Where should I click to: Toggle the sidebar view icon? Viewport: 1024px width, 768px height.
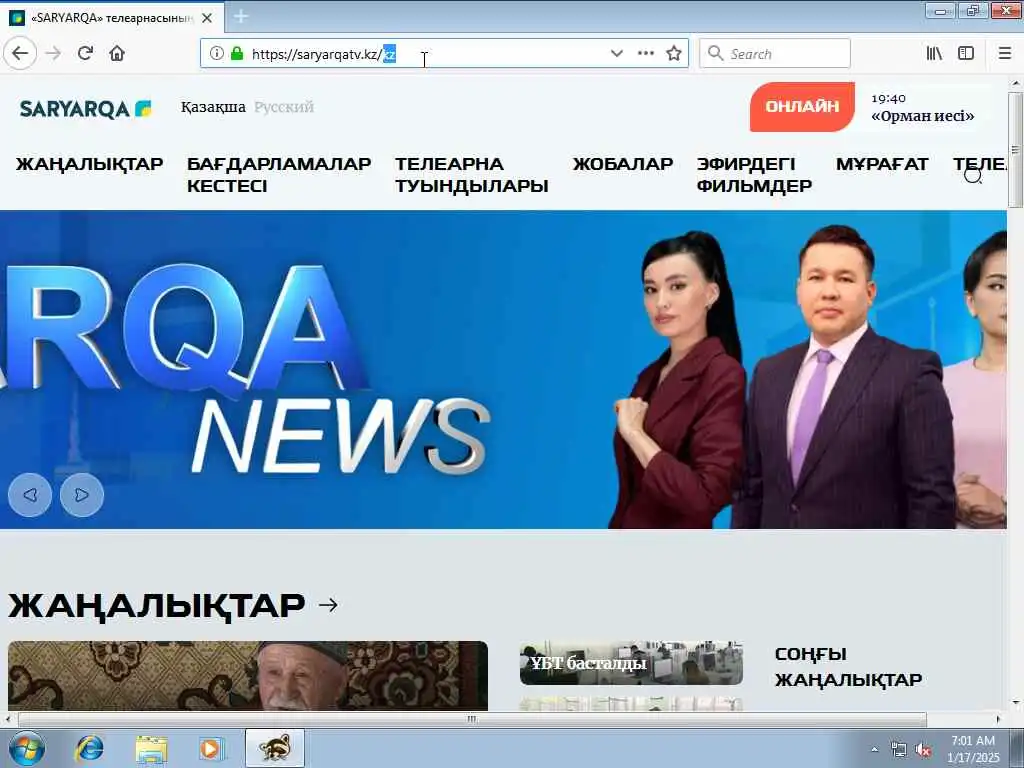[966, 54]
